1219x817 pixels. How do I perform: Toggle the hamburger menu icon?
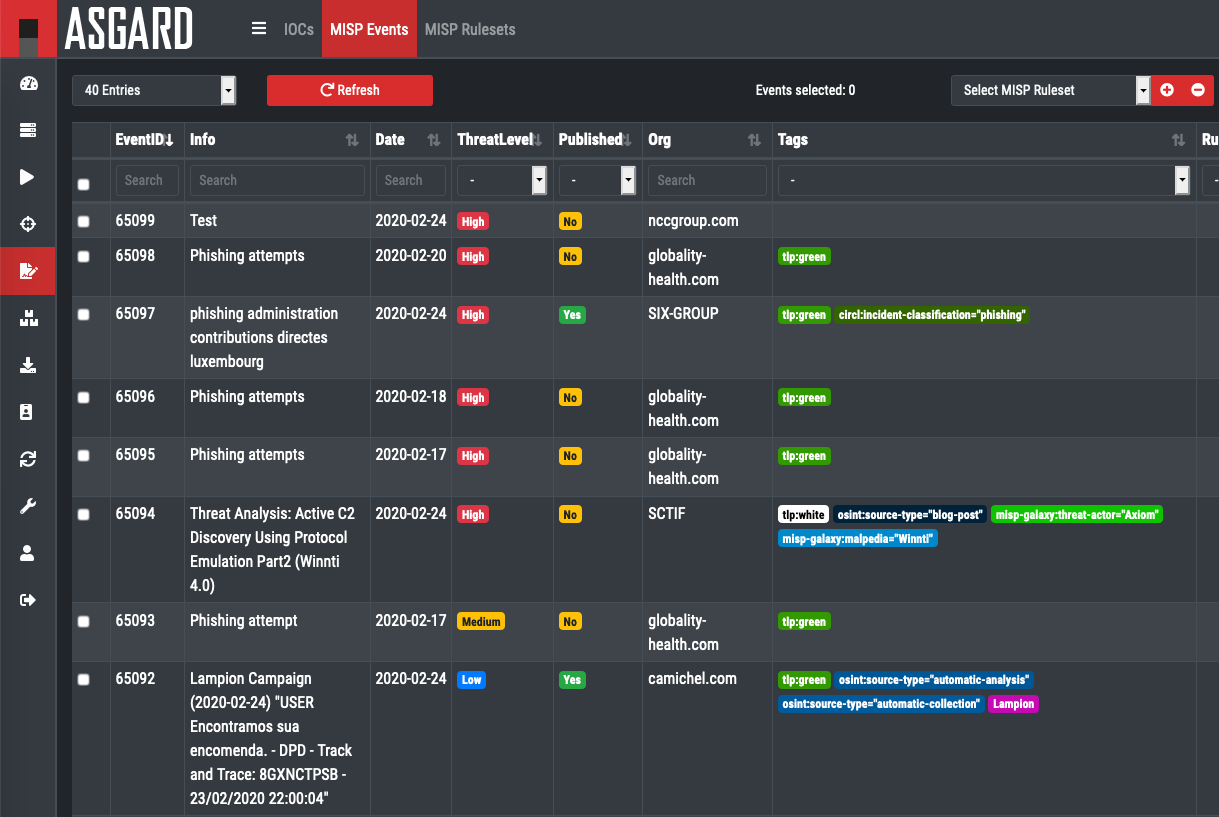point(259,29)
